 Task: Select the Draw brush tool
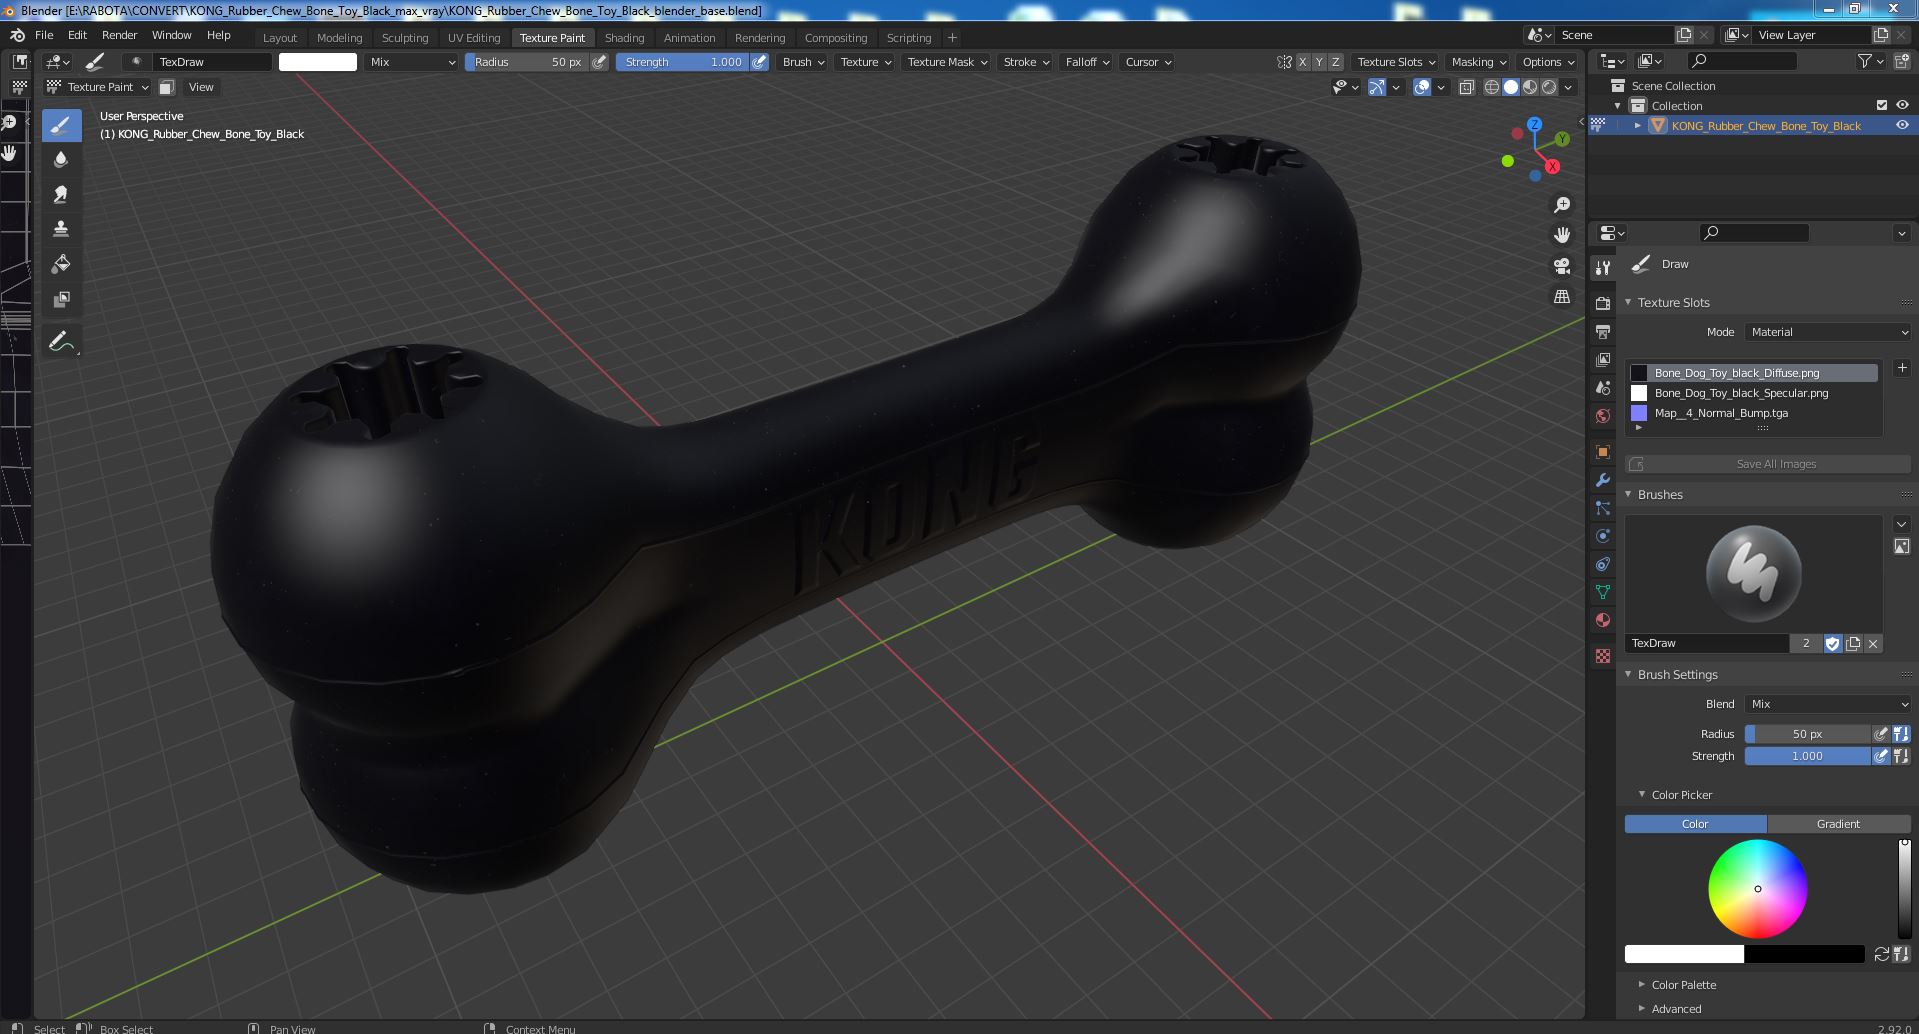coord(61,125)
